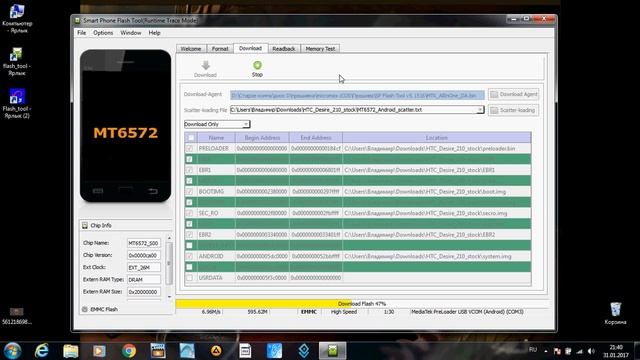Toggle the ANDROID row checkbox
The image size is (640, 360).
(x=189, y=256)
